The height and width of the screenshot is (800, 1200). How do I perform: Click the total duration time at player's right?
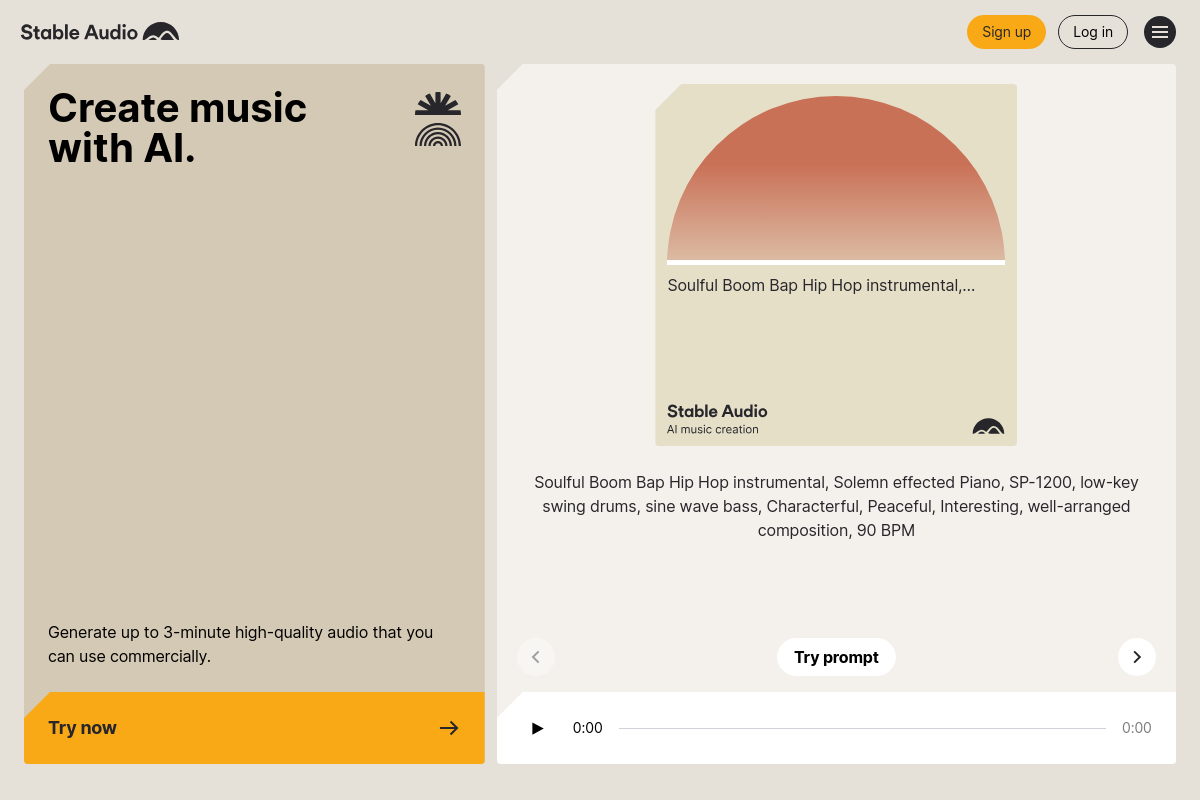click(1136, 728)
